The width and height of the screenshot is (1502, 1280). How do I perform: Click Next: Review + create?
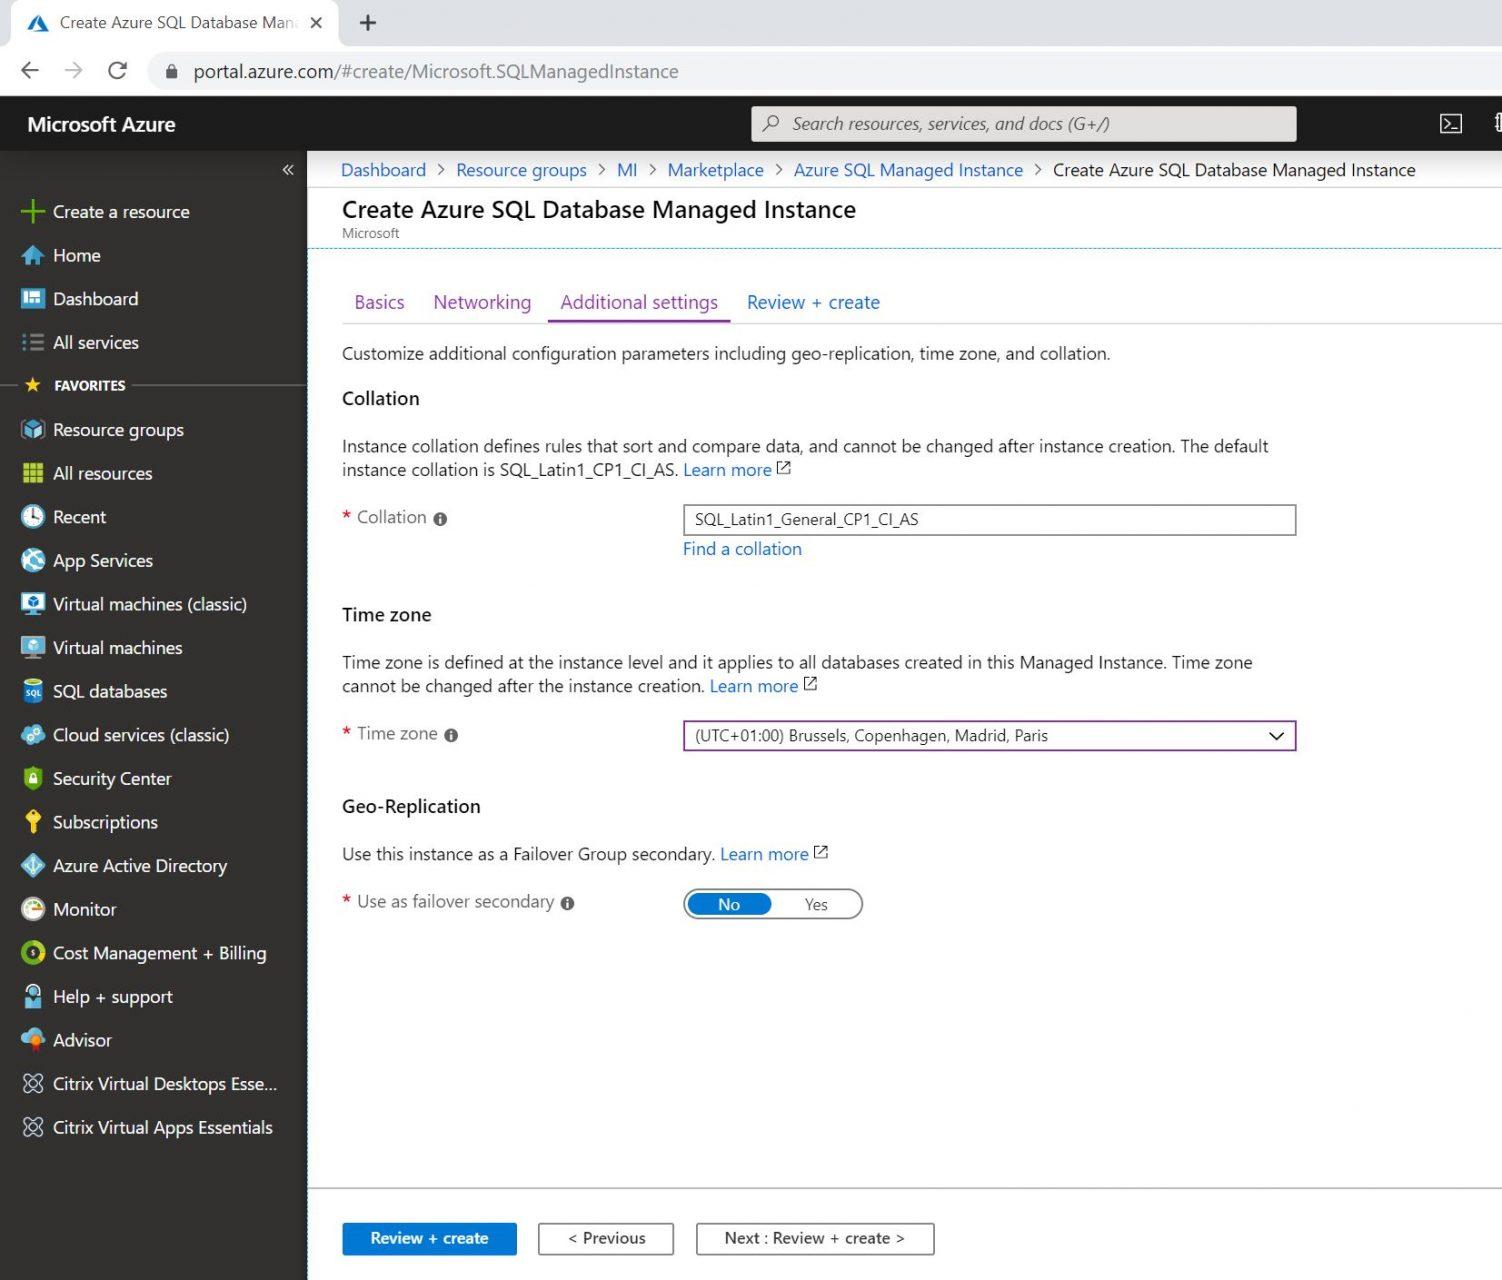814,1238
